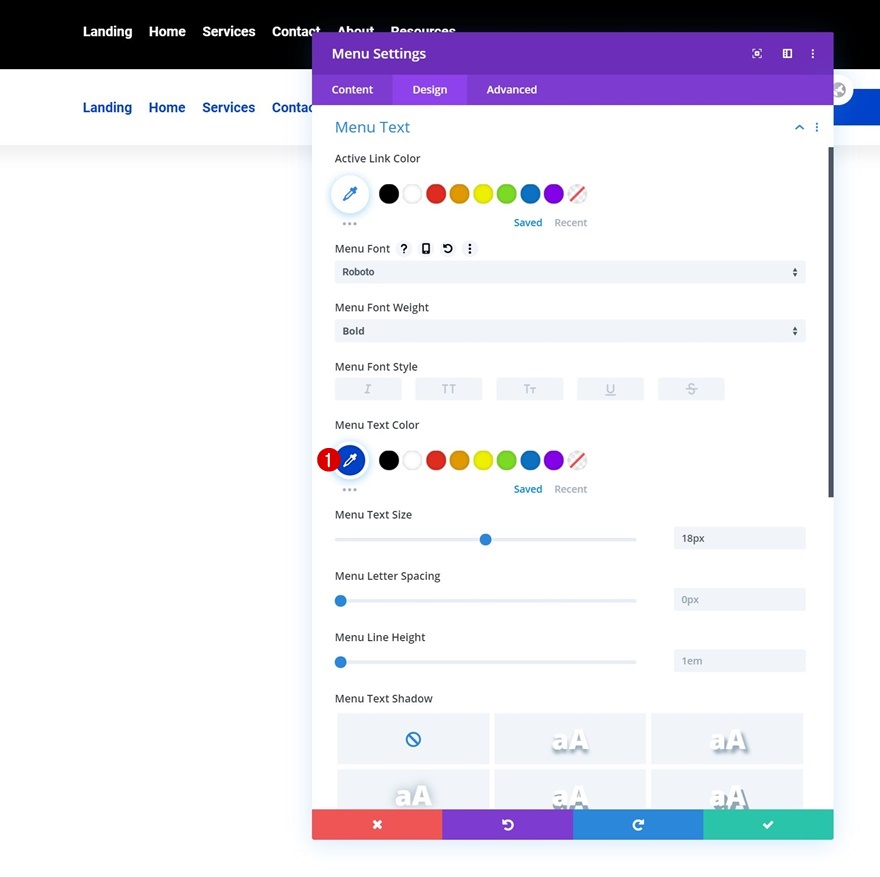The height and width of the screenshot is (877, 880).
Task: Switch to the Advanced tab
Action: point(511,89)
